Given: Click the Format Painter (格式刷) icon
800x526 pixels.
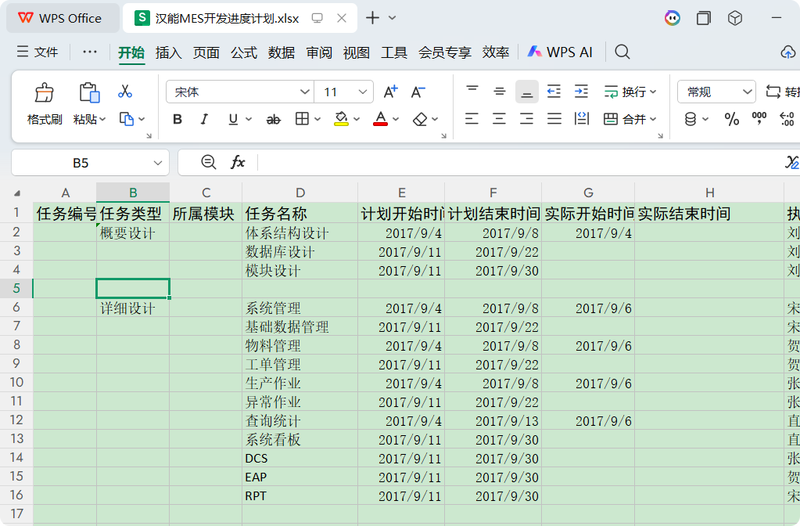Looking at the screenshot, I should pos(44,93).
